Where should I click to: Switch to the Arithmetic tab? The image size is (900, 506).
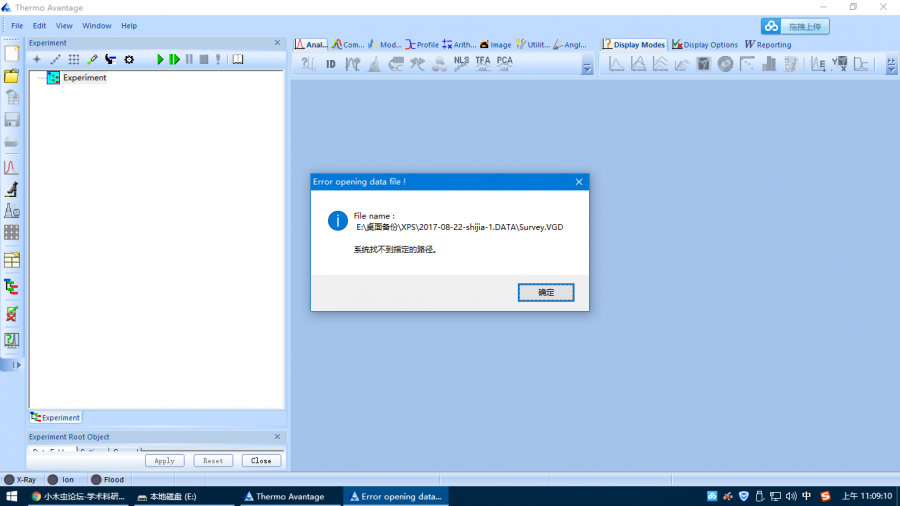tap(459, 44)
